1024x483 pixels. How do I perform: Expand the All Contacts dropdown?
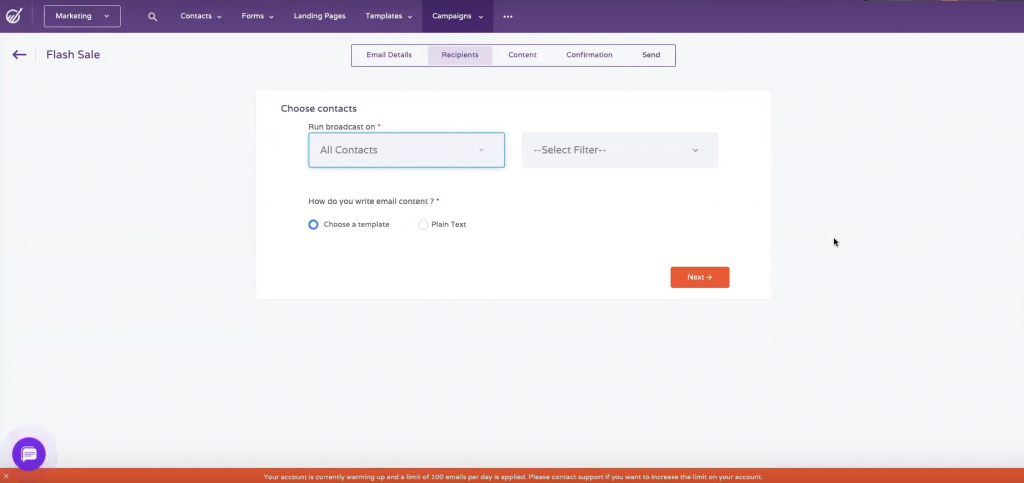tap(406, 150)
